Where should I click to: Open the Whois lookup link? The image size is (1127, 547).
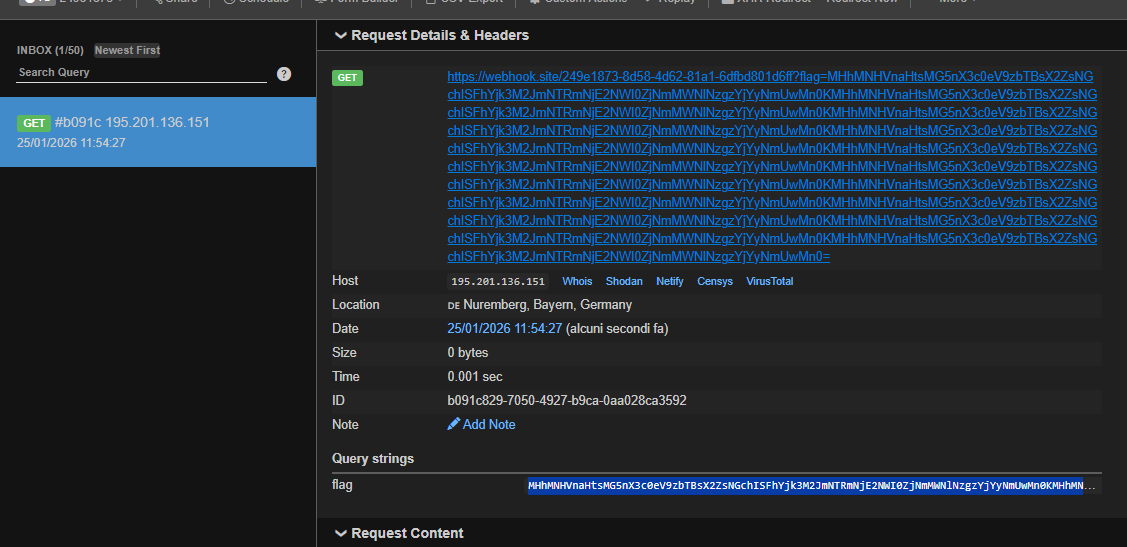(577, 282)
